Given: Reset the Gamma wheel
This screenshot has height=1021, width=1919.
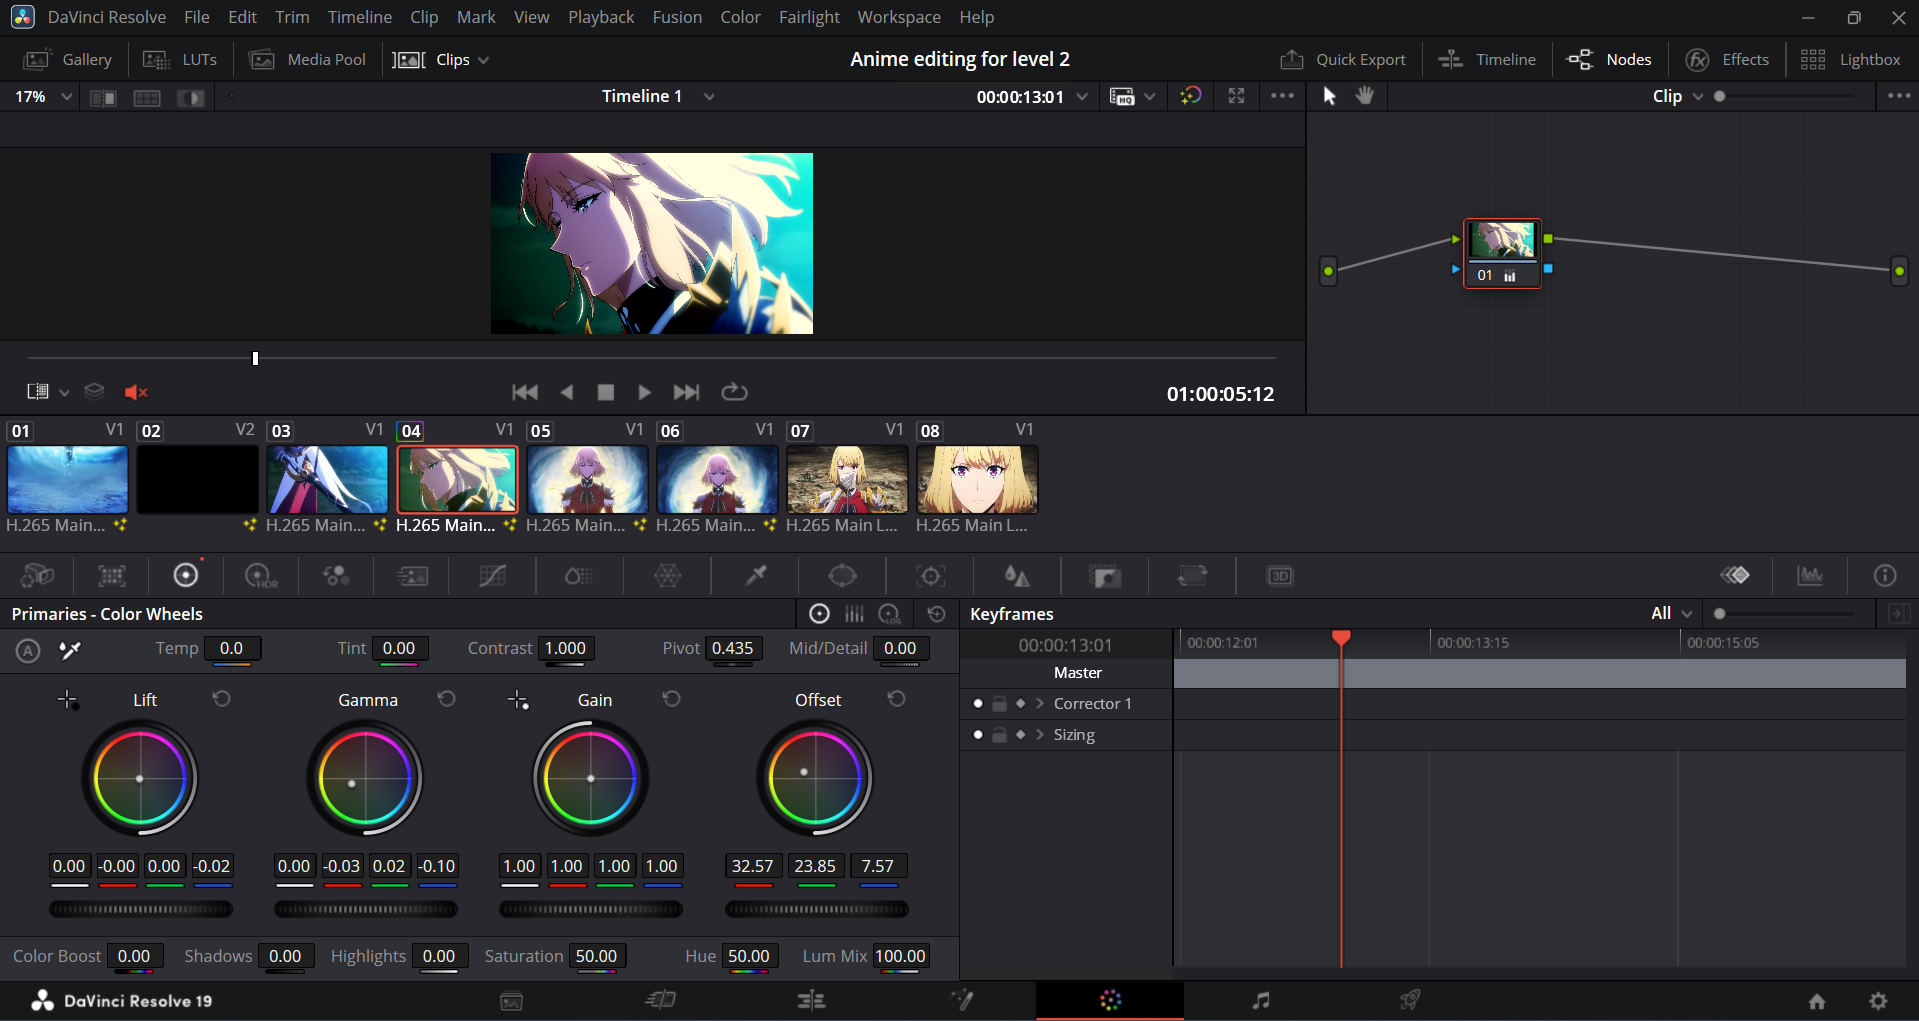Looking at the screenshot, I should pos(447,699).
